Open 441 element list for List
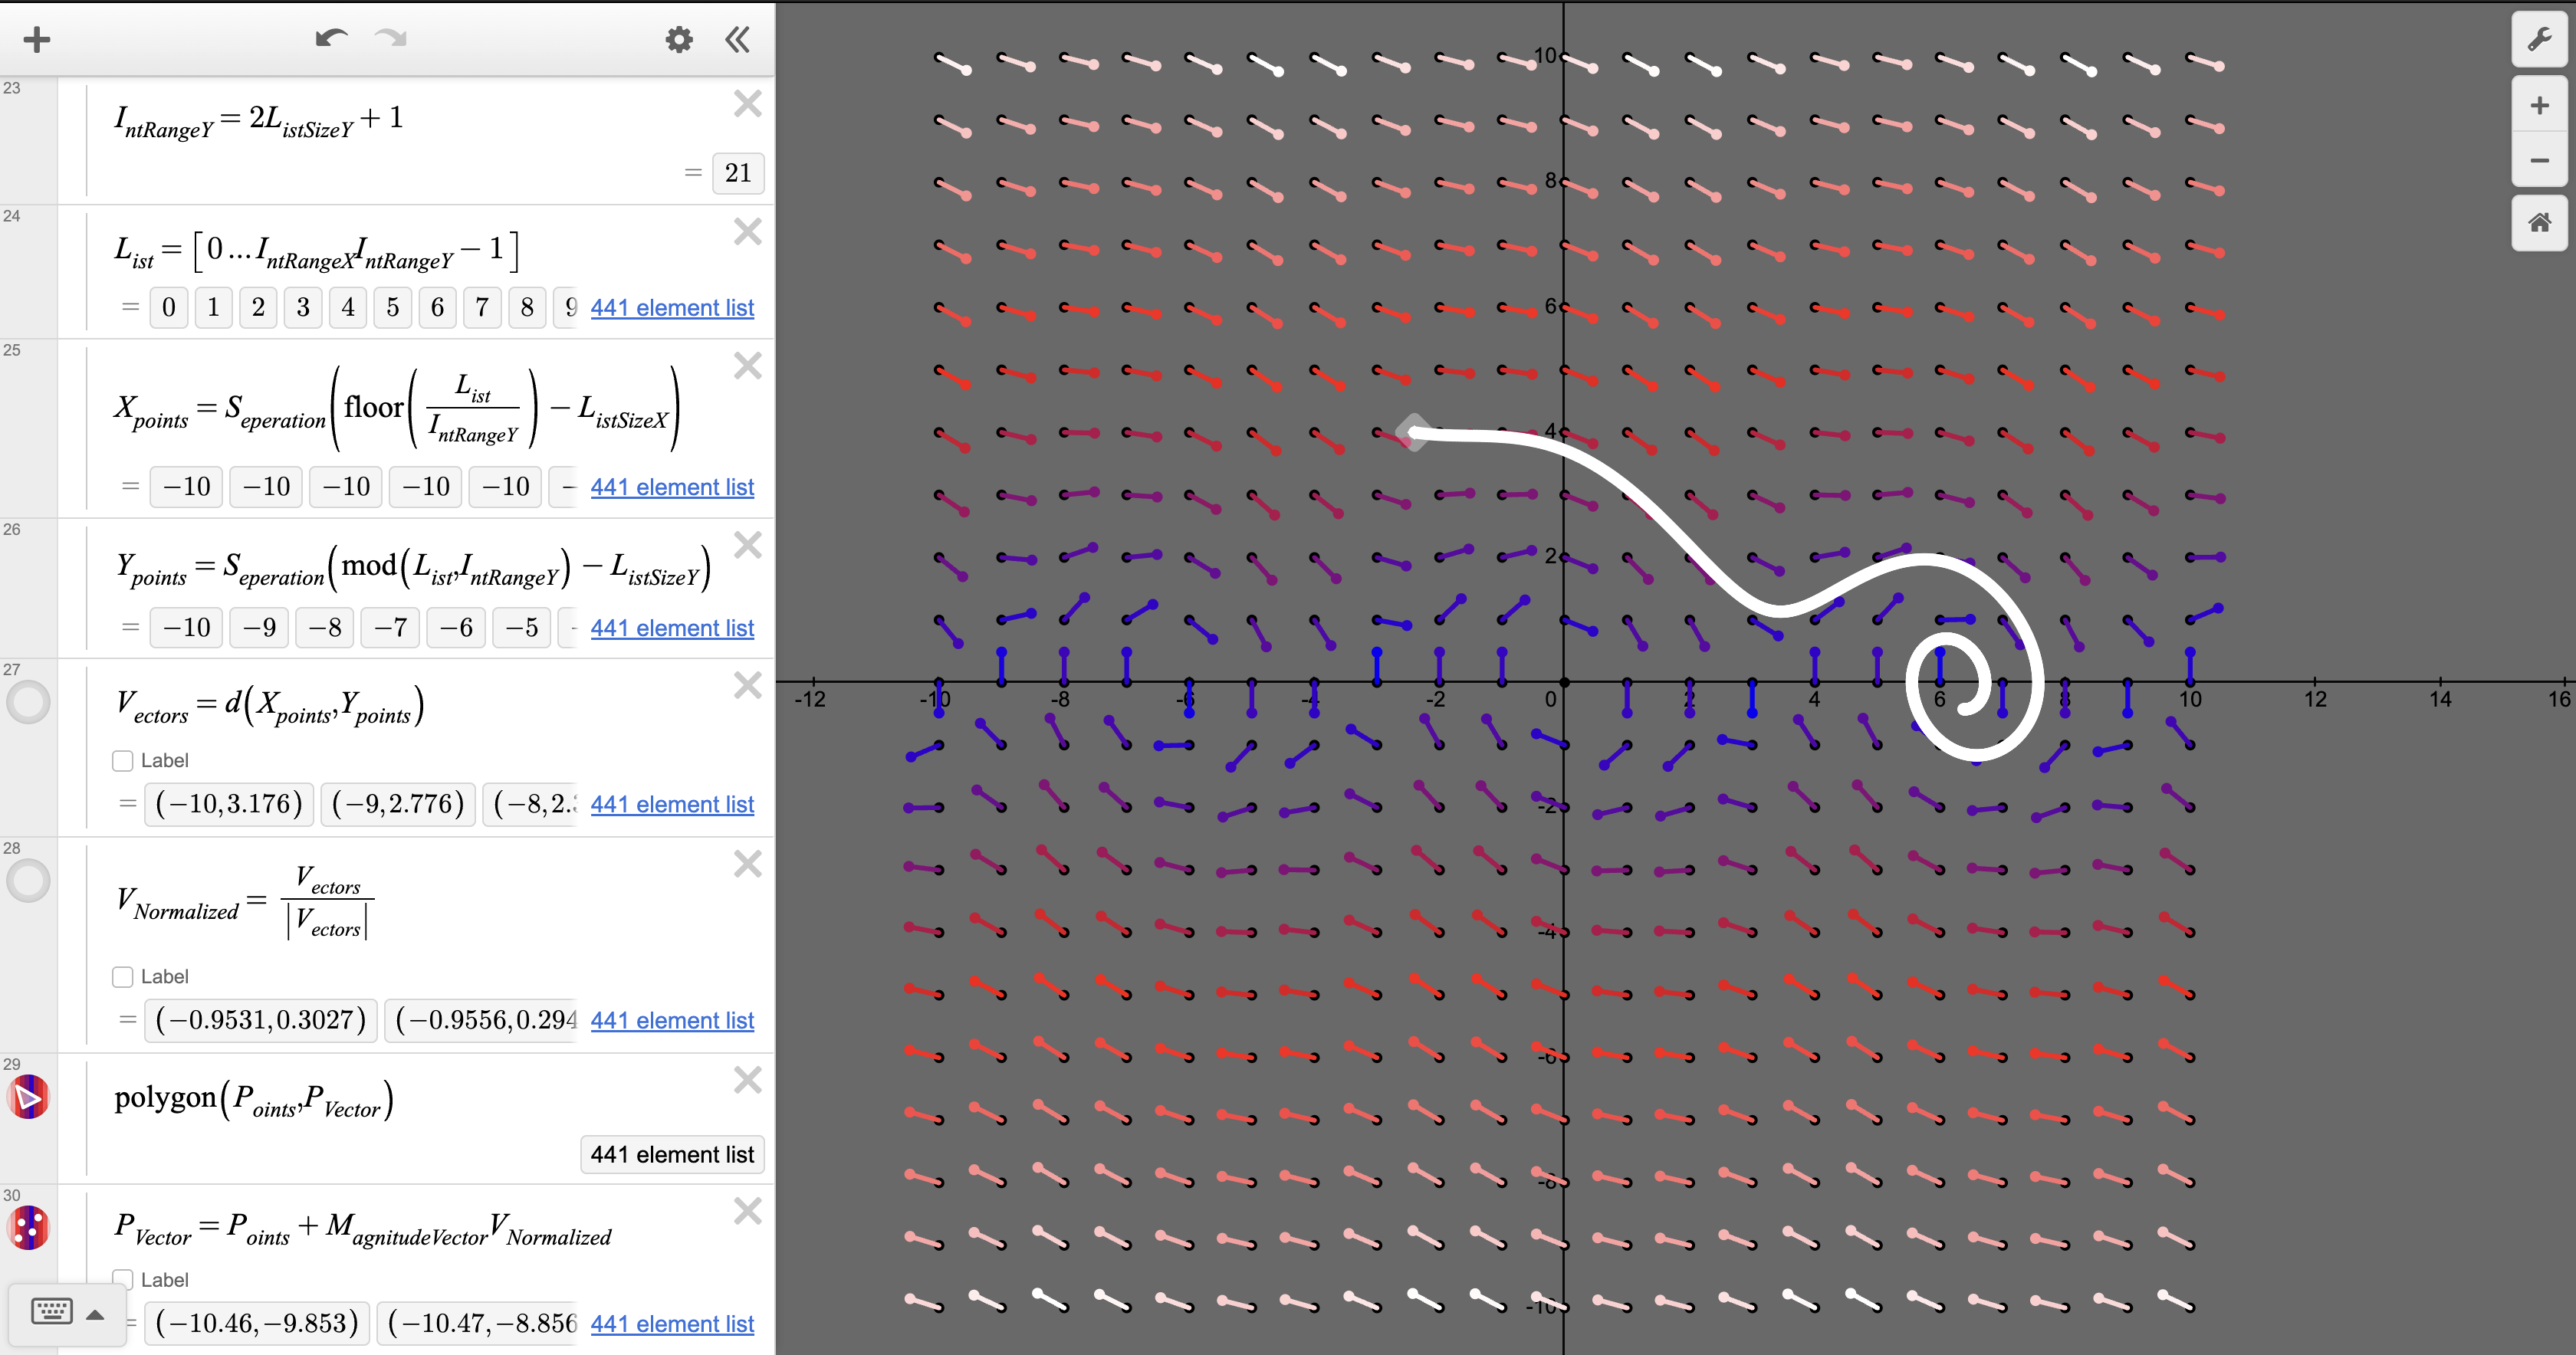Viewport: 2576px width, 1355px height. [672, 307]
